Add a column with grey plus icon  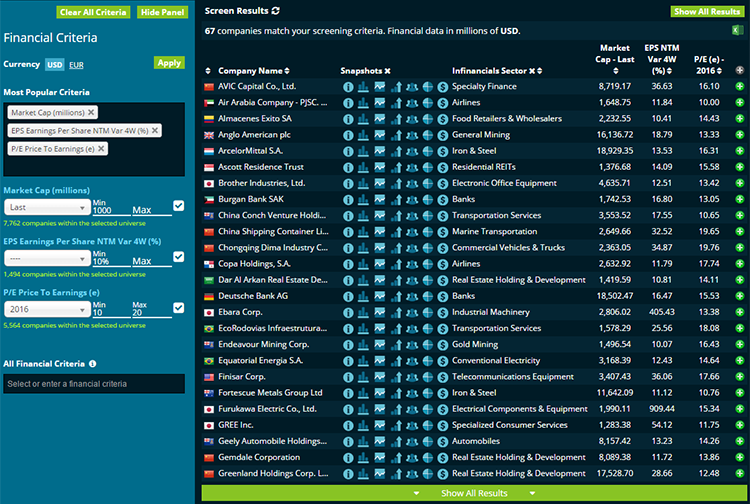739,70
